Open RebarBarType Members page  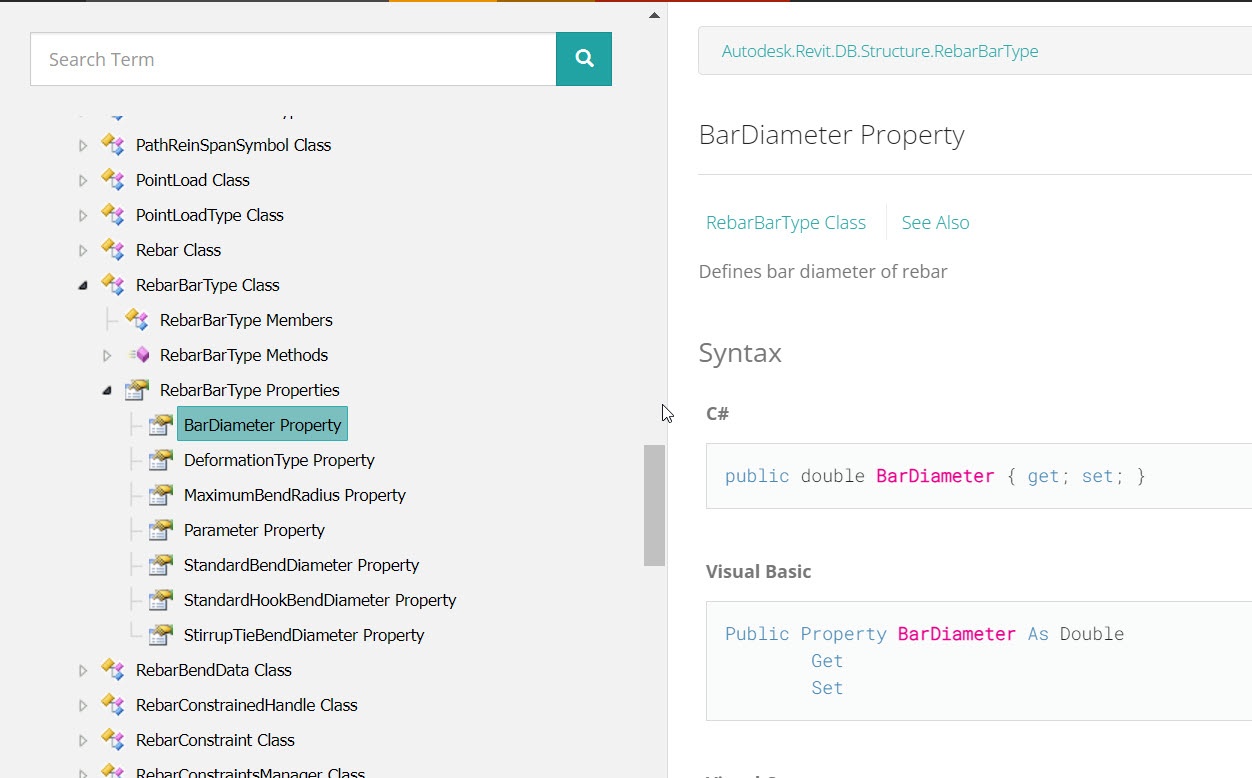246,320
